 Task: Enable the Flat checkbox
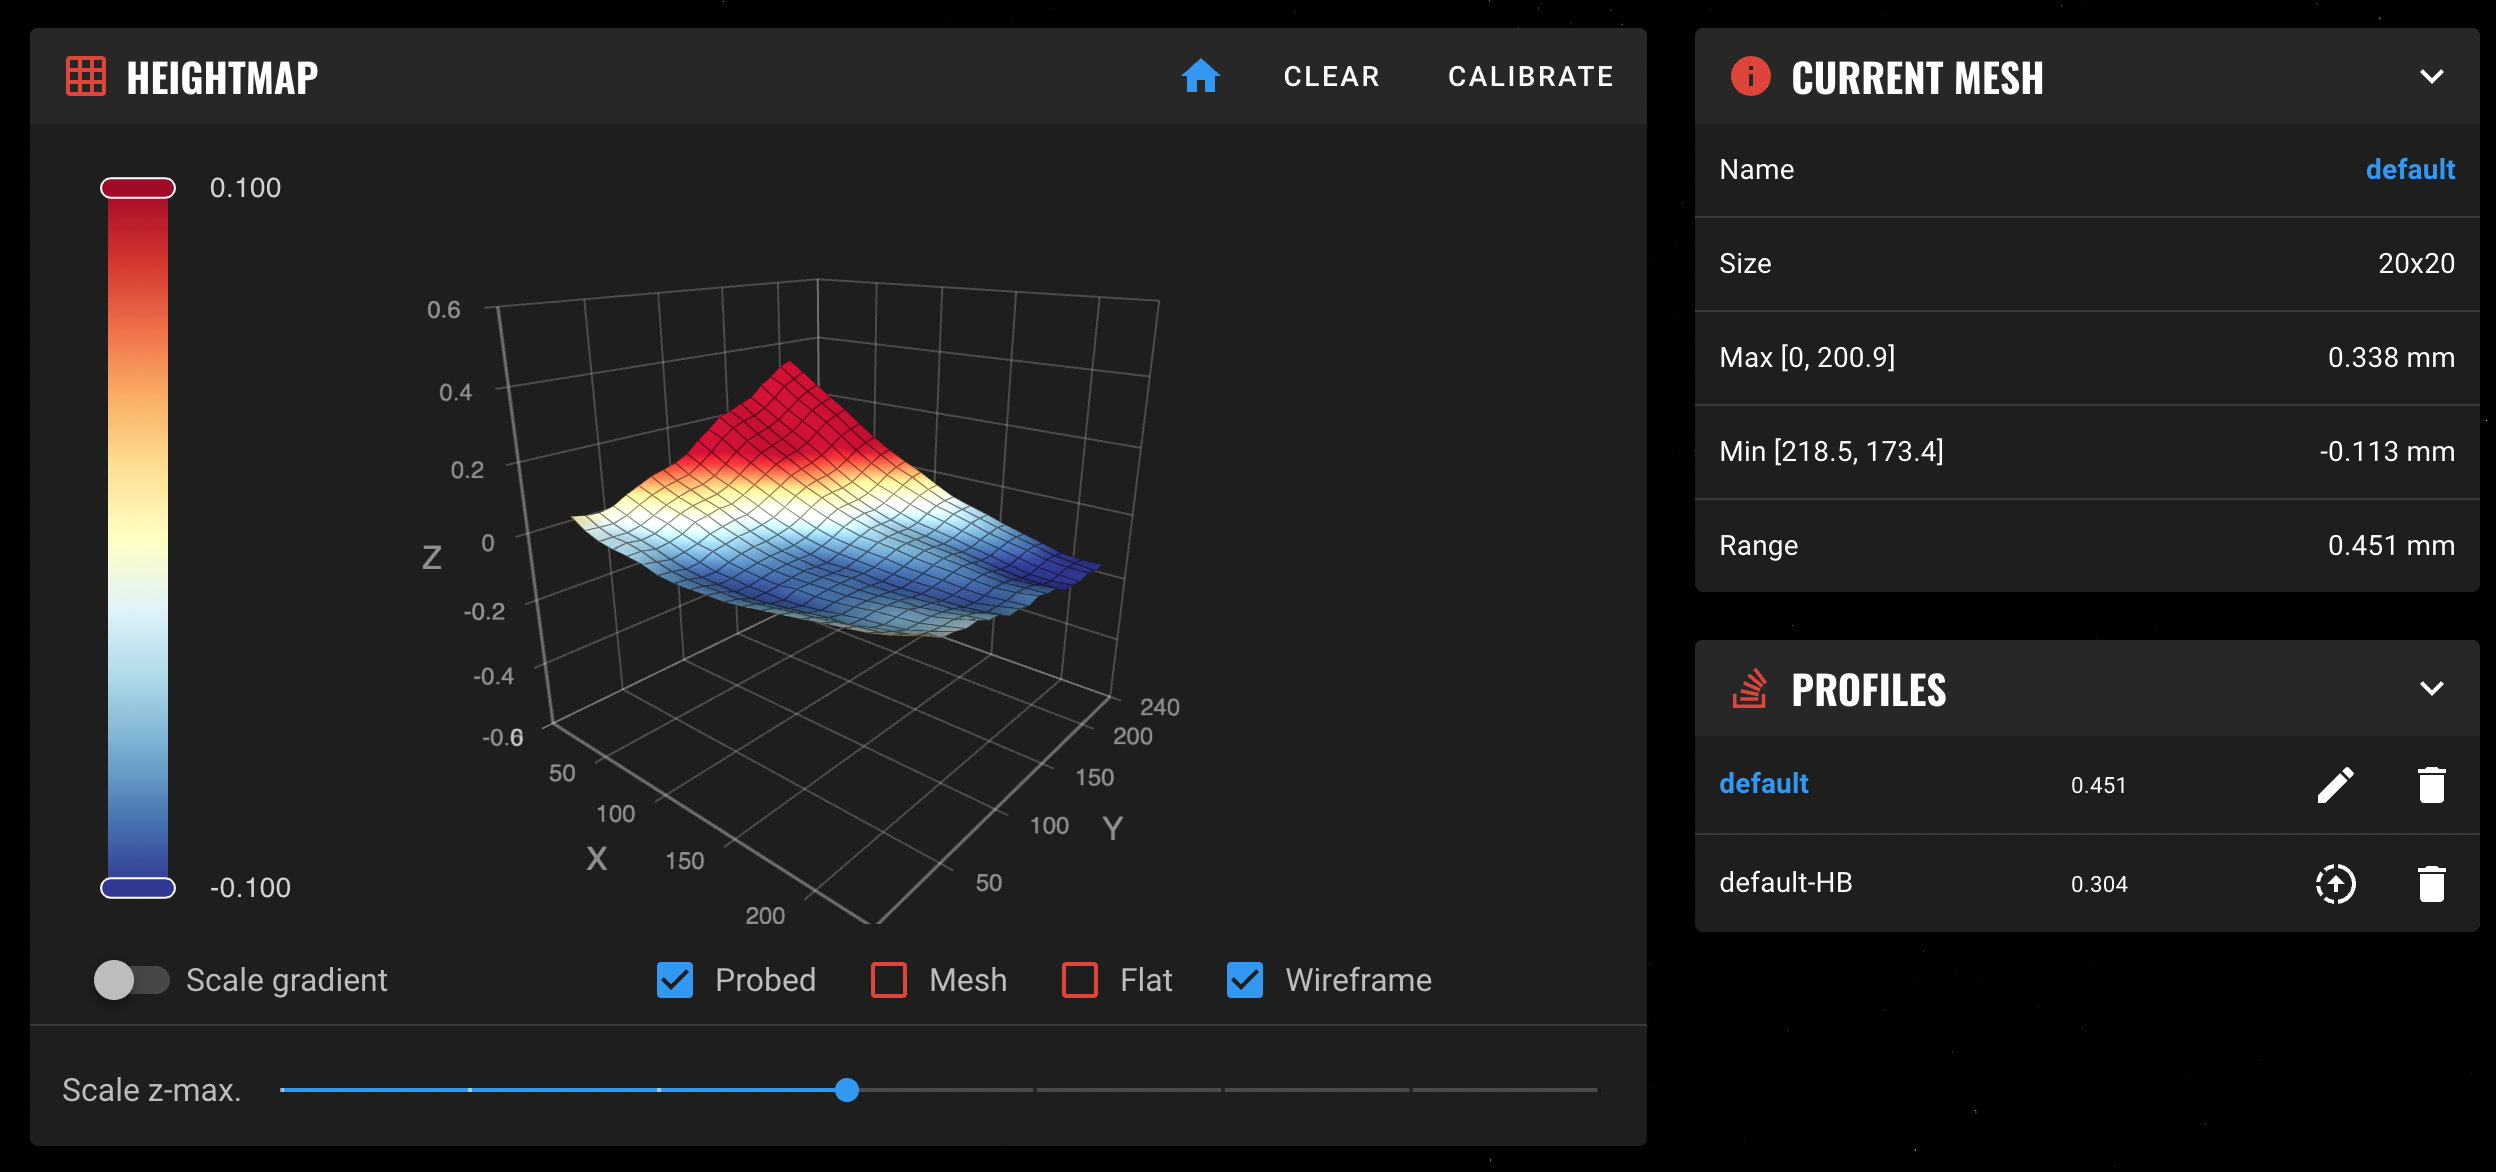click(x=1080, y=980)
